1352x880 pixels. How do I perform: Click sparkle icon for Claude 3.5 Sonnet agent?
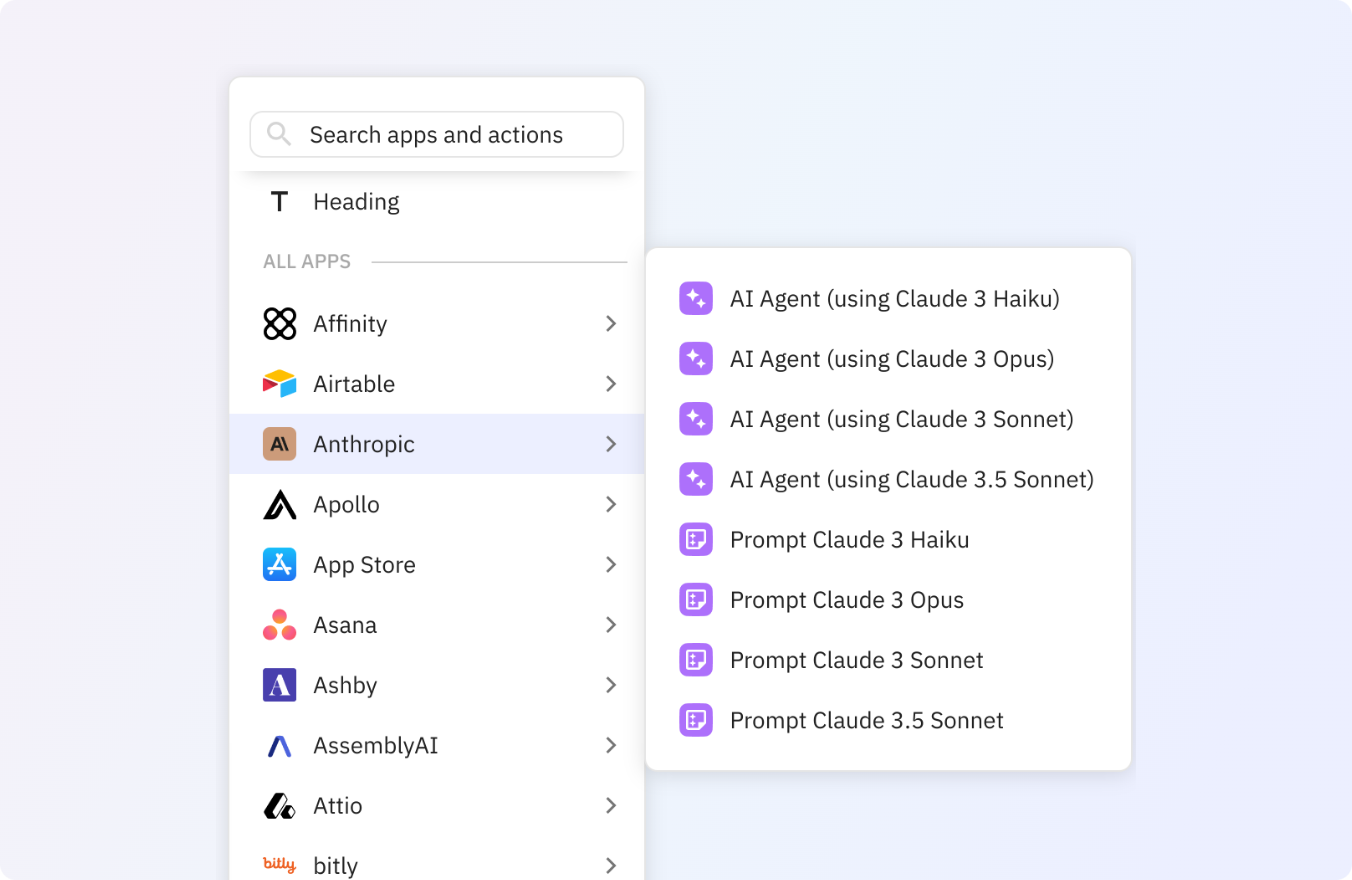click(x=696, y=479)
